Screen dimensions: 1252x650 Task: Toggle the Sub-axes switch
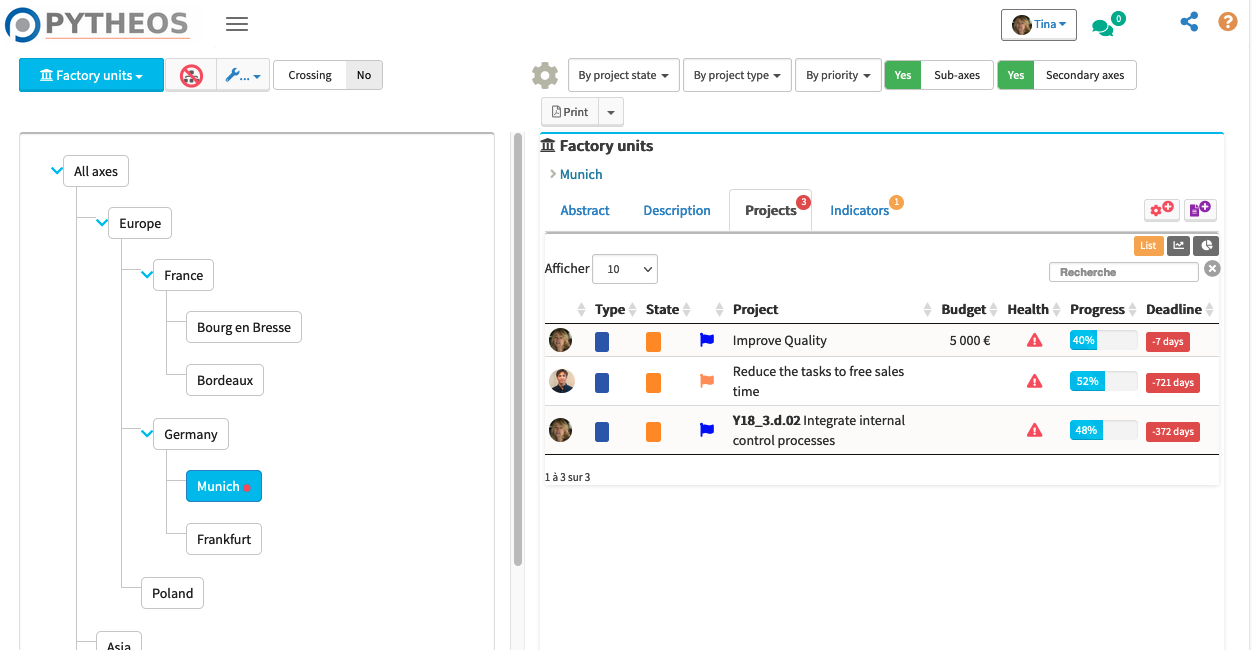(x=939, y=75)
